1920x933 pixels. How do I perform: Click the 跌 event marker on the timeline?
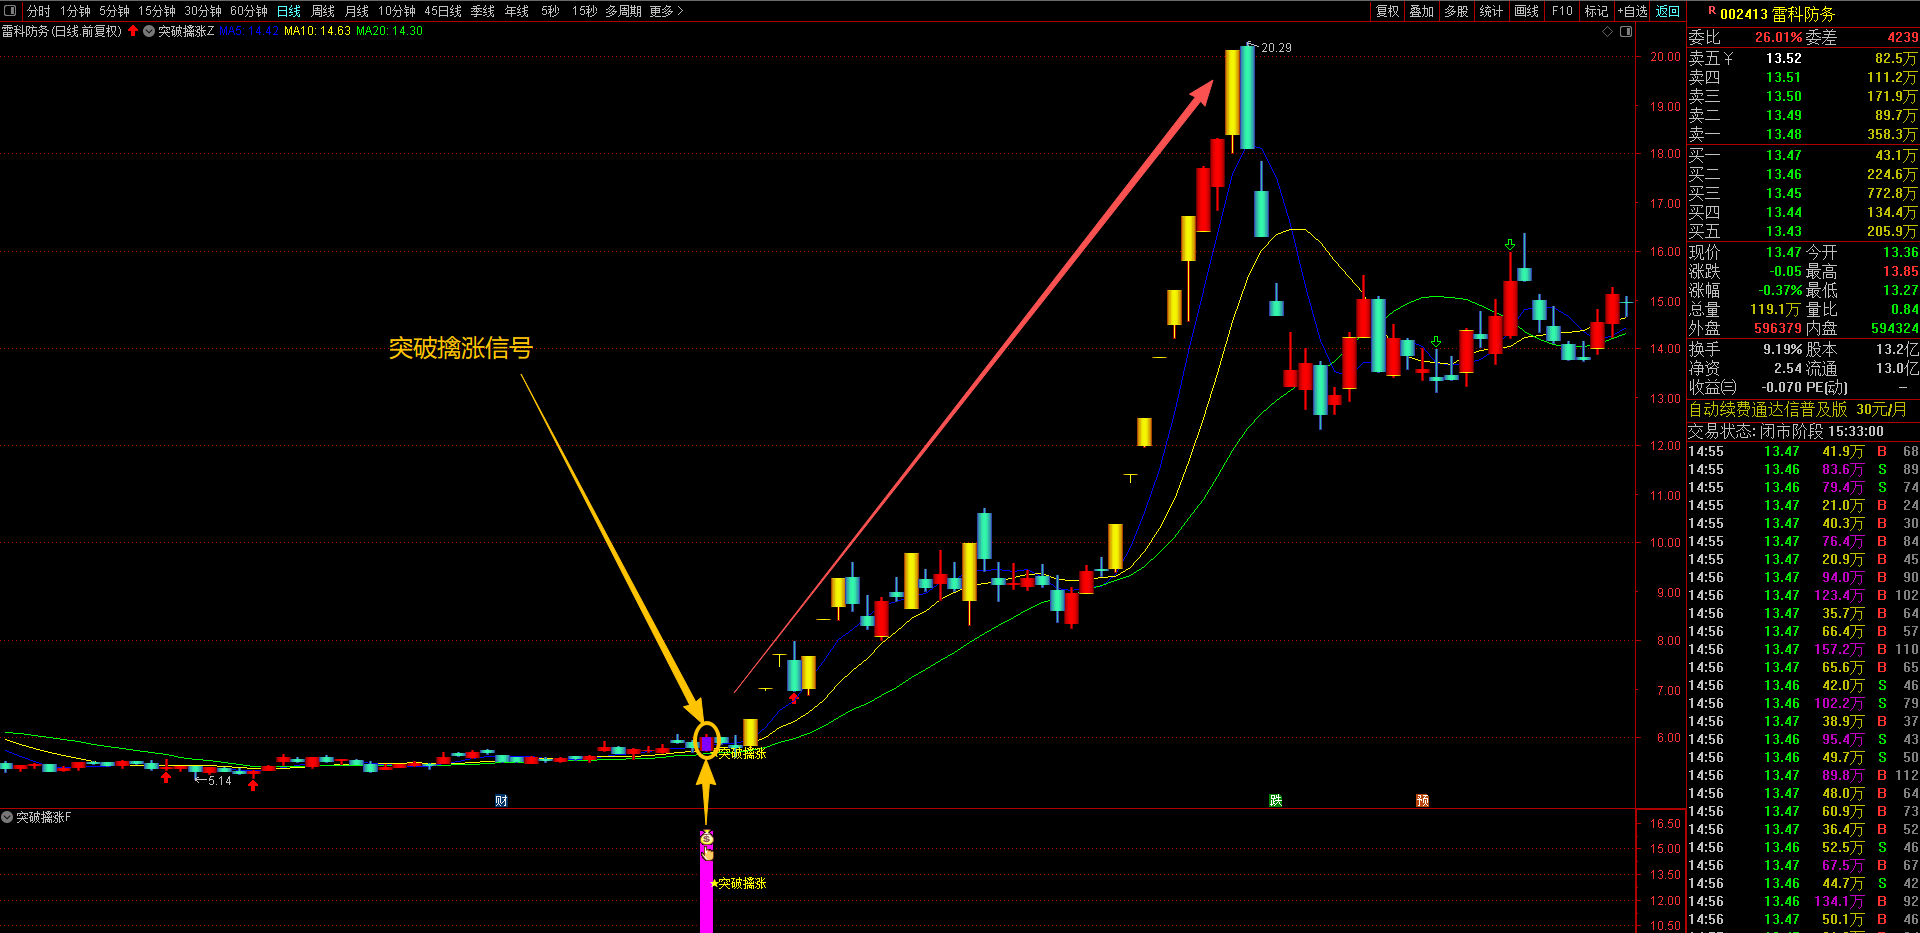(1275, 801)
